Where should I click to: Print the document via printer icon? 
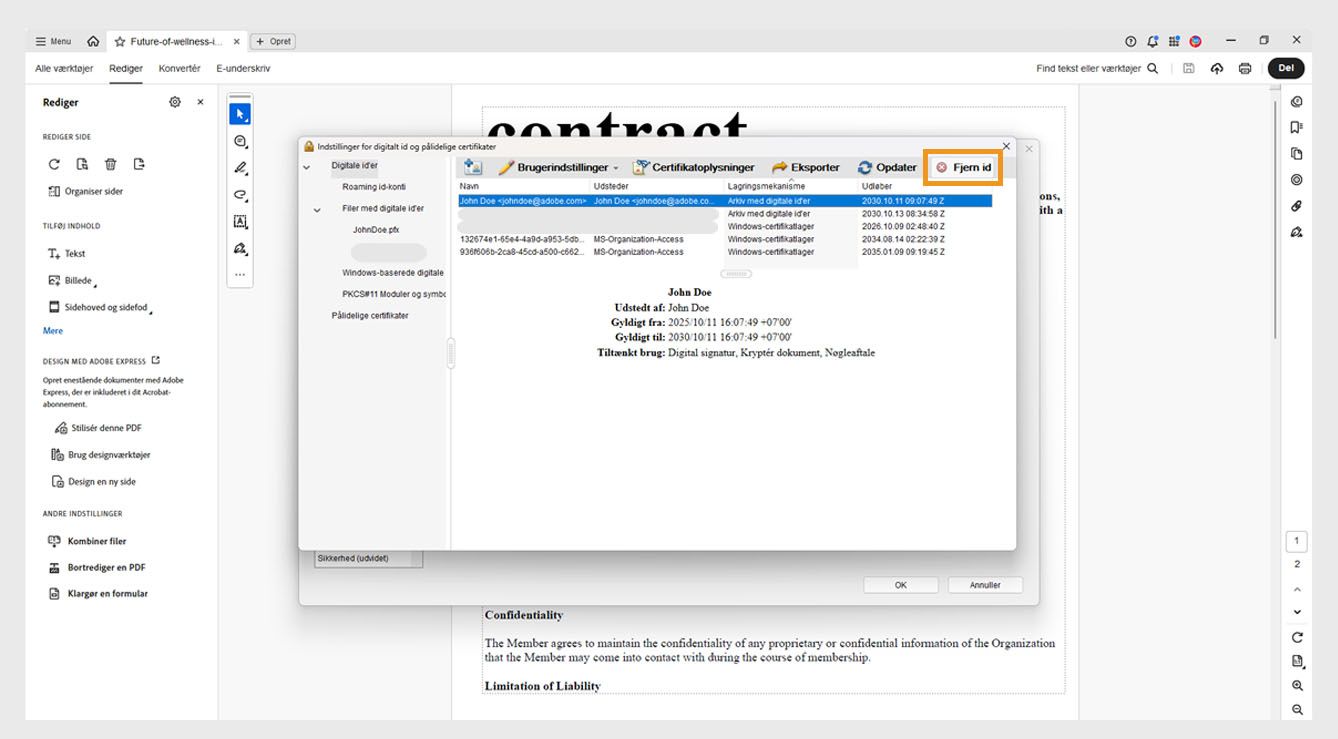pyautogui.click(x=1244, y=69)
